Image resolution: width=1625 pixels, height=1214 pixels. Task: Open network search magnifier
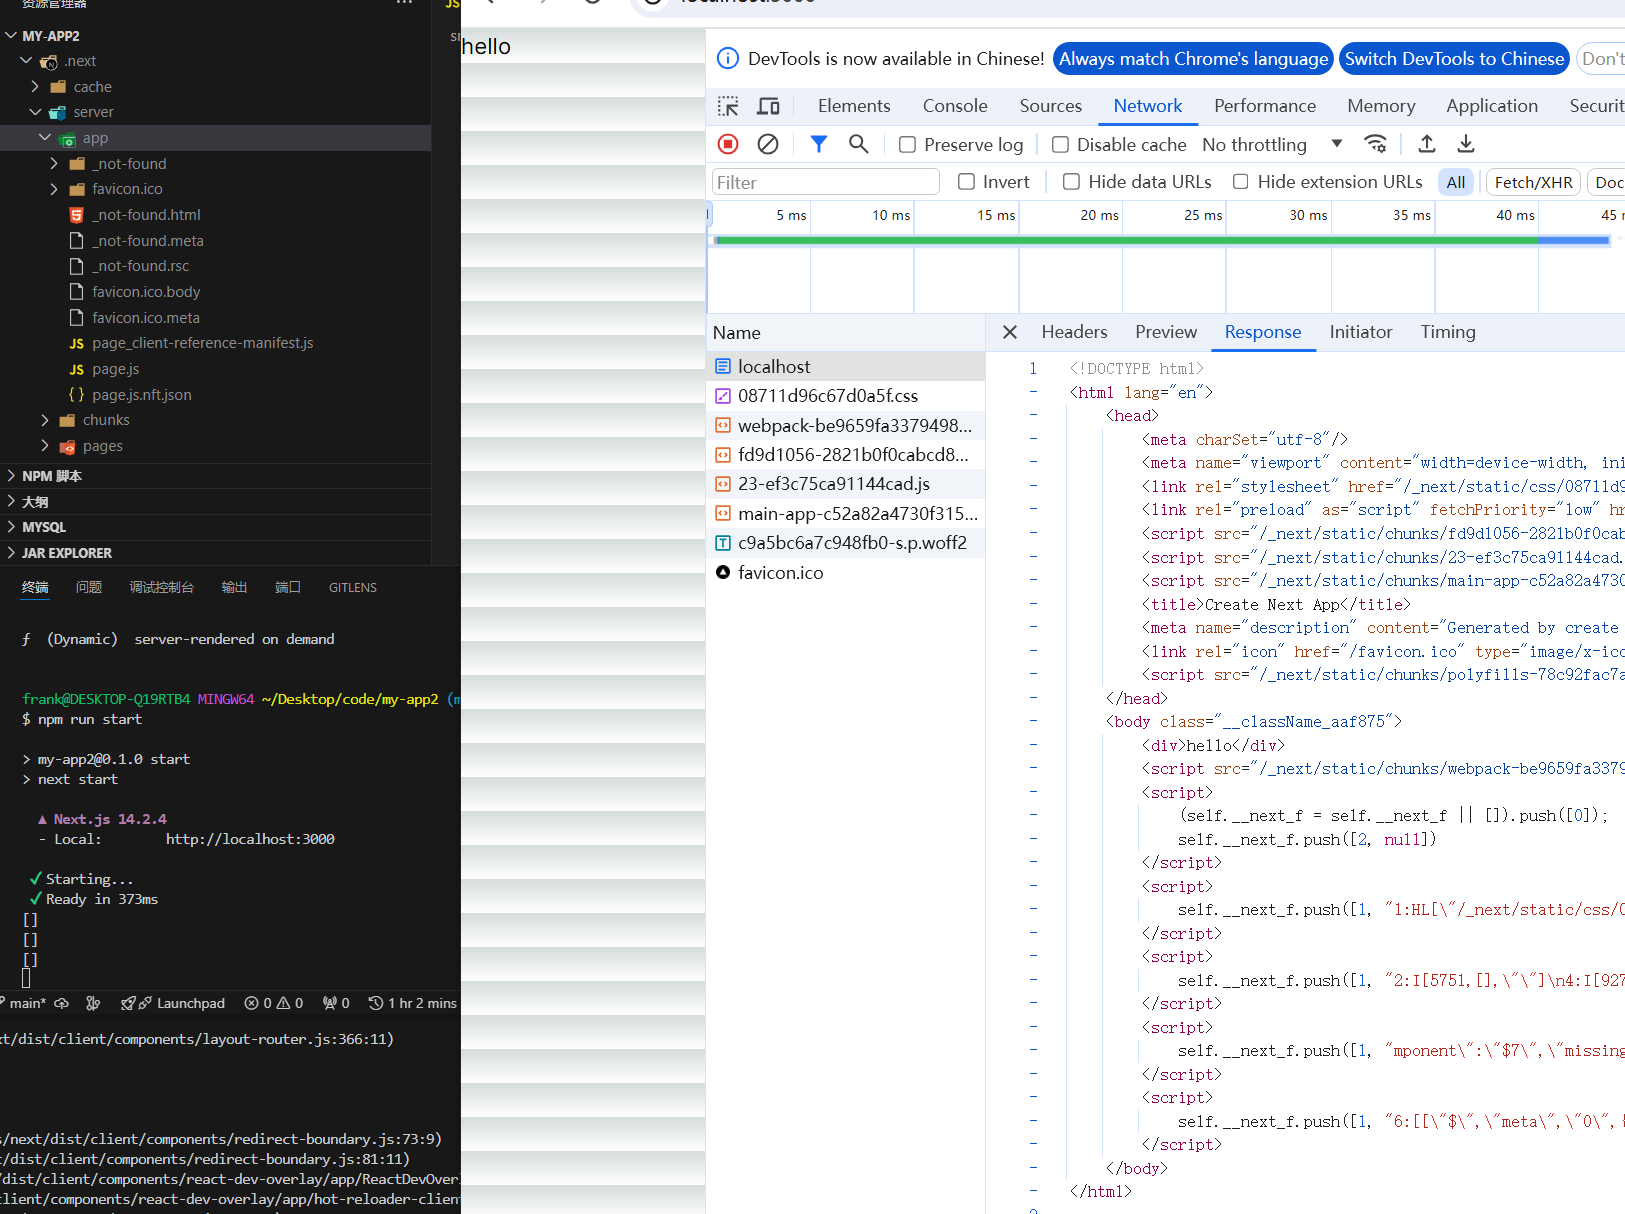click(858, 144)
